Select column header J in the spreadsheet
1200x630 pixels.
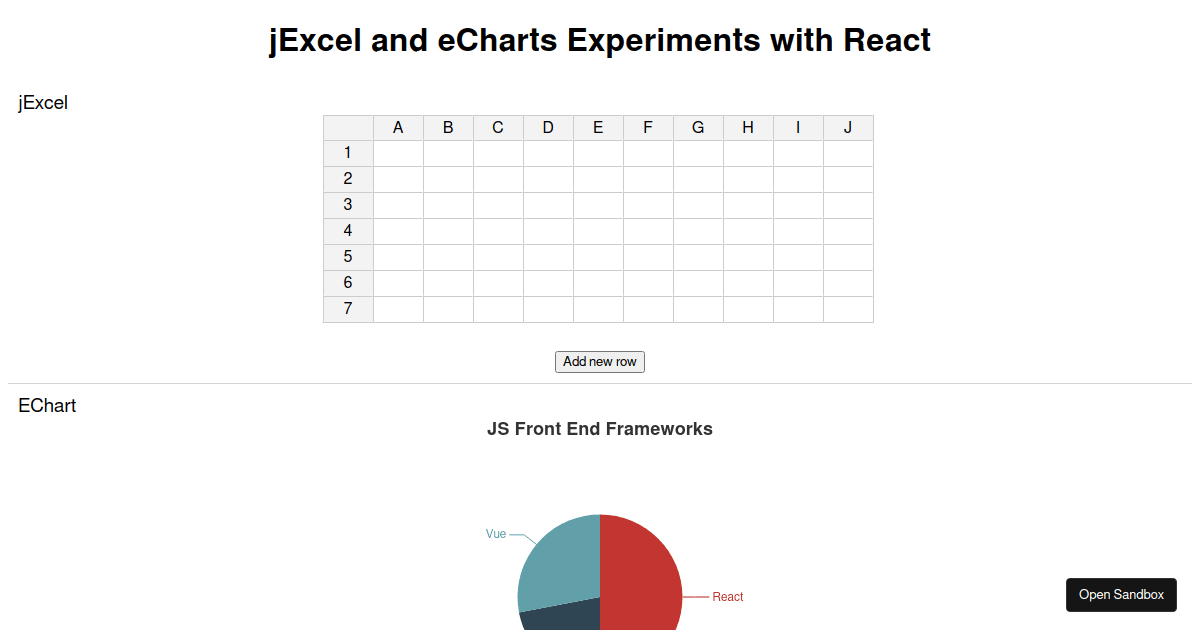pyautogui.click(x=847, y=127)
